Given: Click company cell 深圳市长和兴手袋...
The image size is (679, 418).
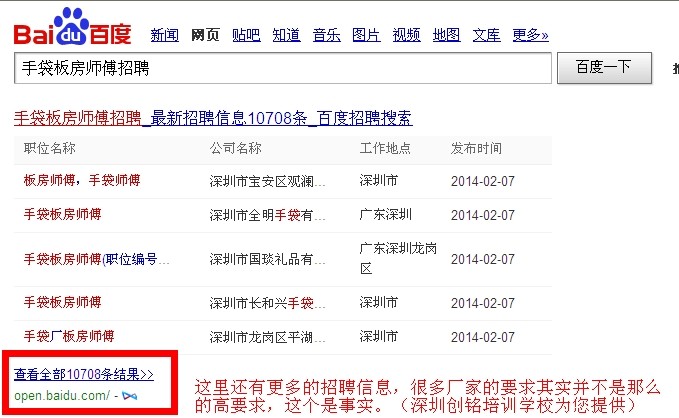Looking at the screenshot, I should coord(267,303).
